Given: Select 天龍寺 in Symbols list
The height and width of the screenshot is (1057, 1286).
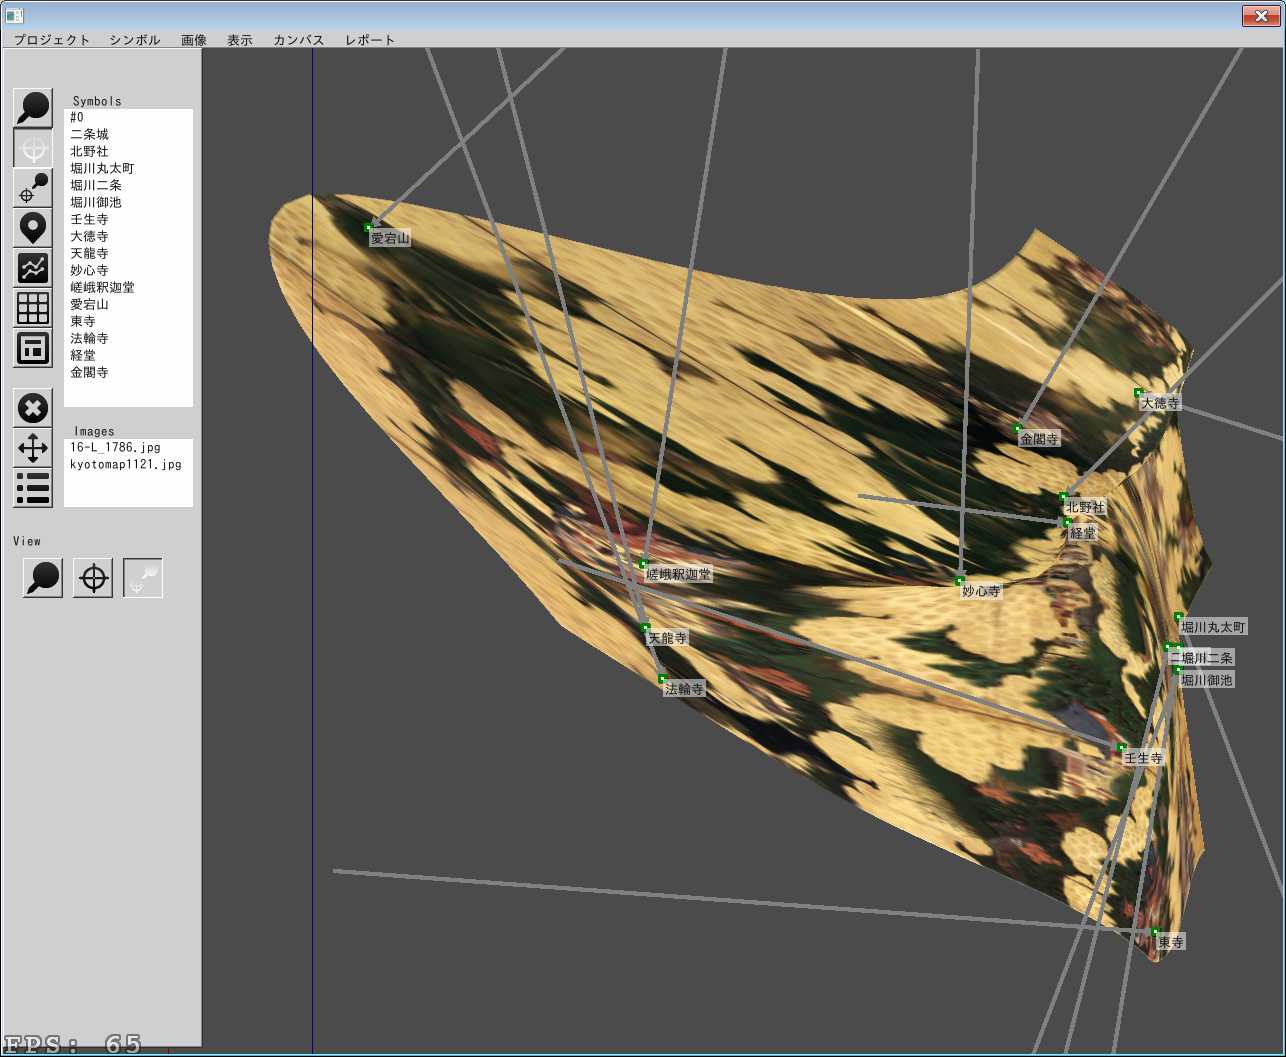Looking at the screenshot, I should coord(128,253).
